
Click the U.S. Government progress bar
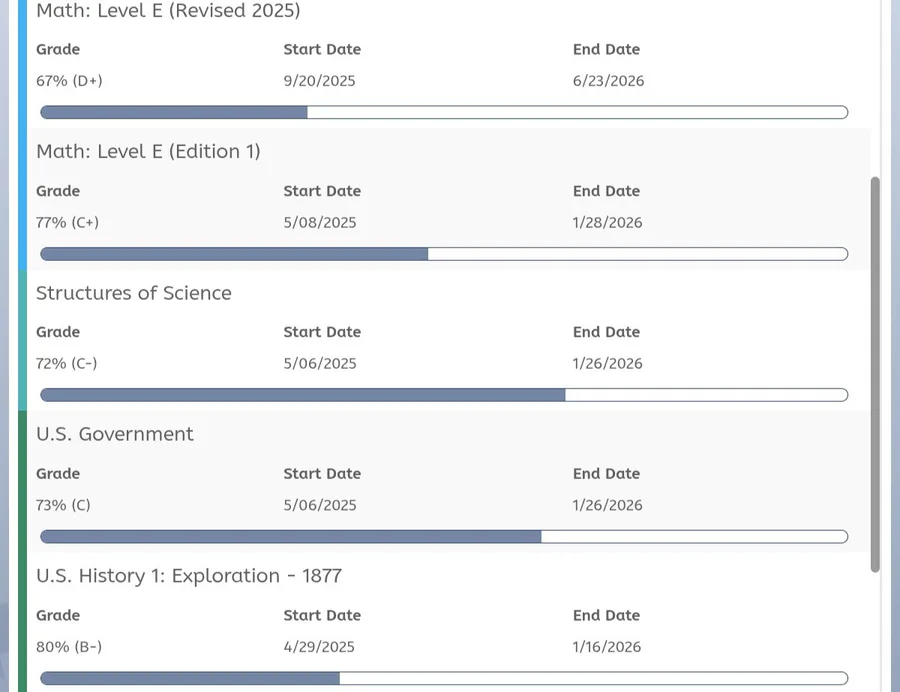point(444,537)
